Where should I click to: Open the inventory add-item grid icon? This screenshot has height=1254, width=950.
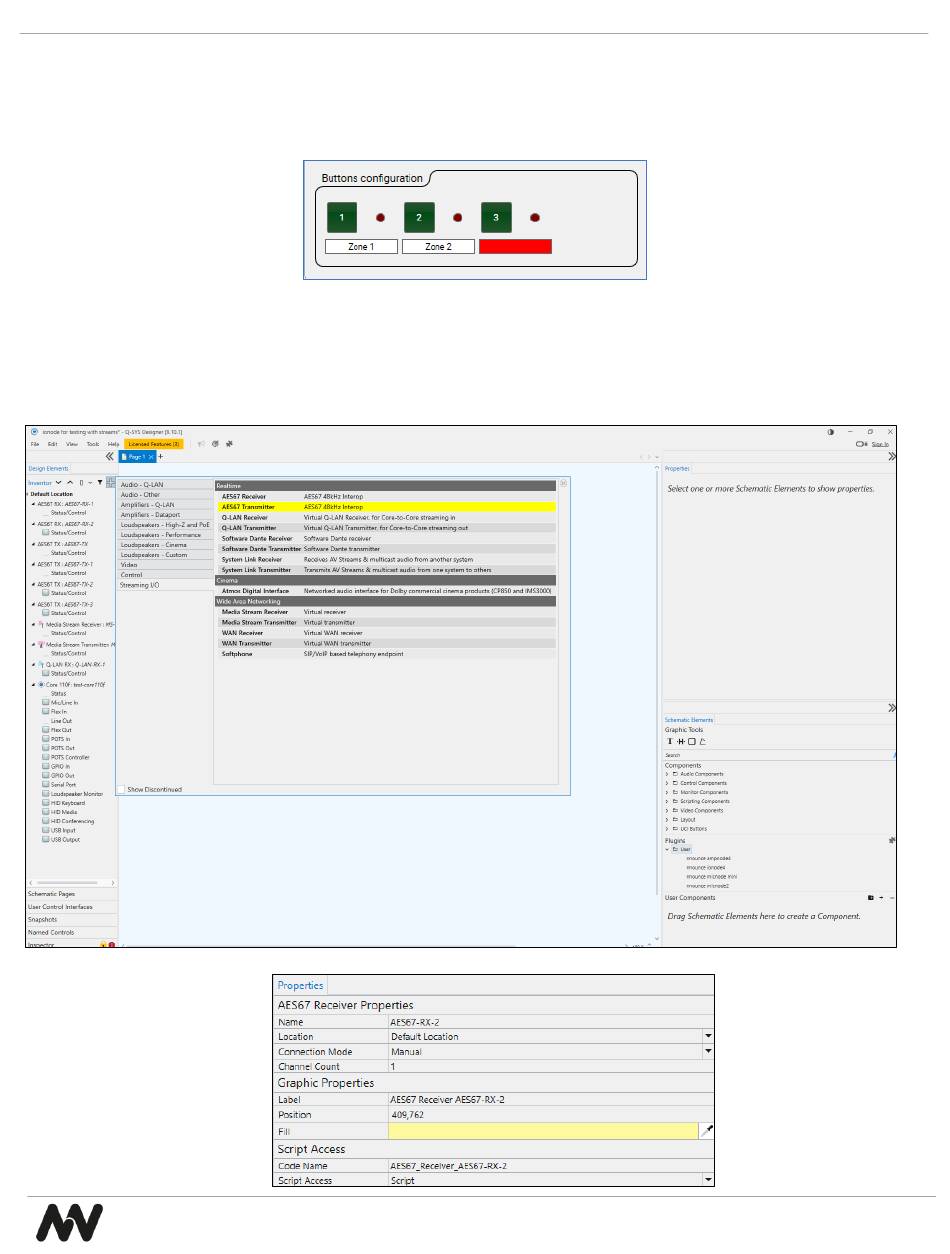click(x=110, y=482)
